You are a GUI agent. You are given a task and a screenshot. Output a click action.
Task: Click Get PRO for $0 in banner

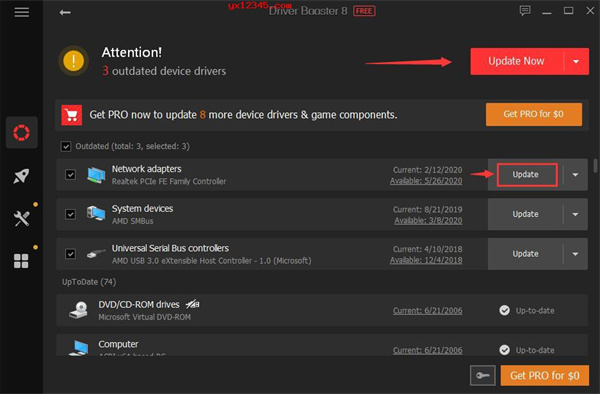(534, 114)
